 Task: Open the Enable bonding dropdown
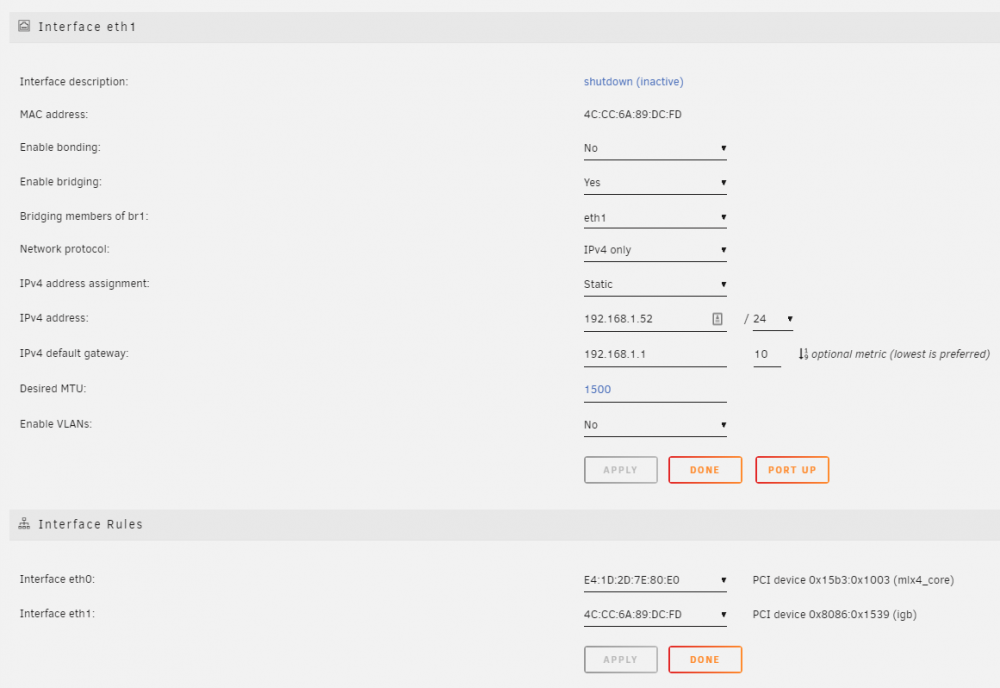(655, 149)
